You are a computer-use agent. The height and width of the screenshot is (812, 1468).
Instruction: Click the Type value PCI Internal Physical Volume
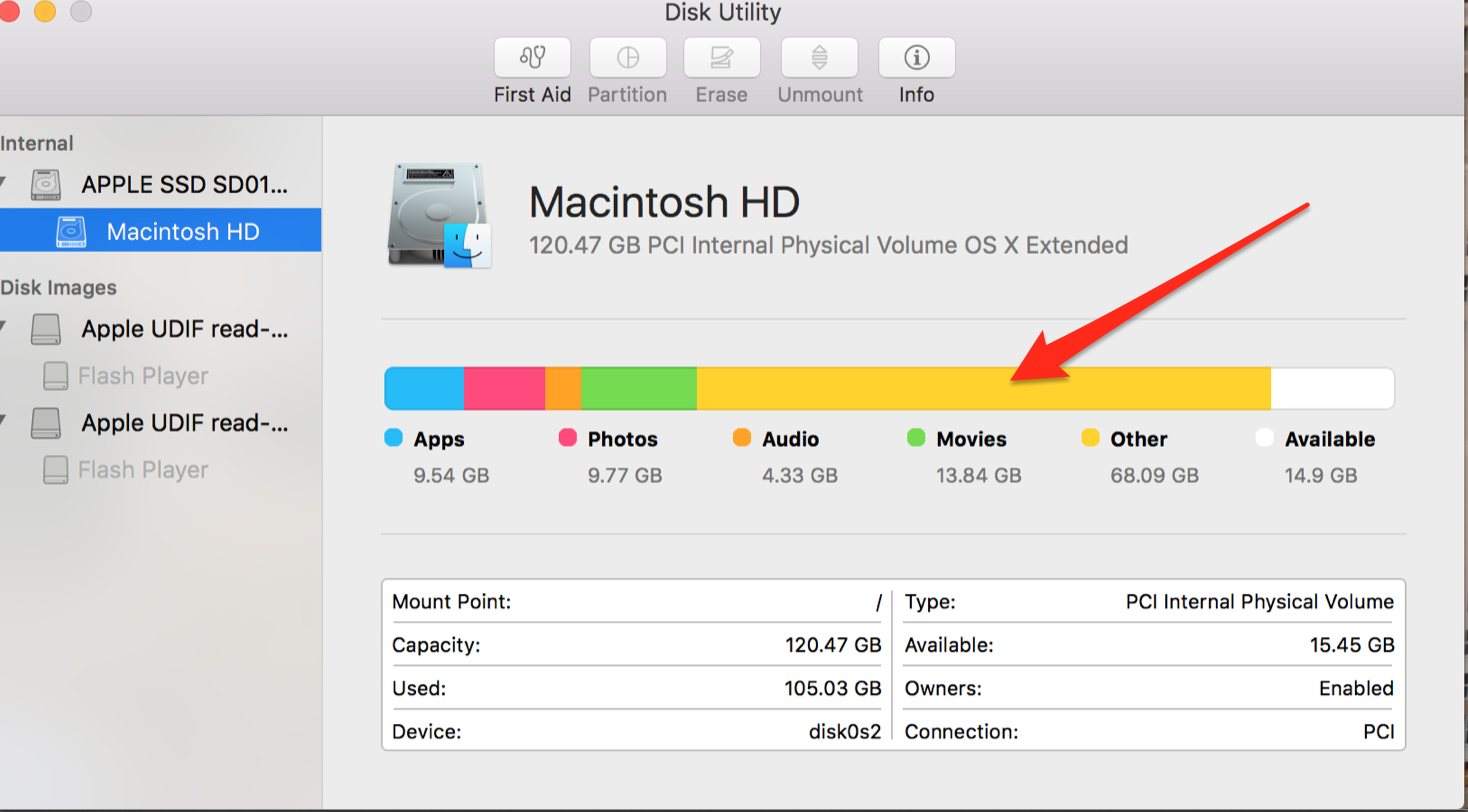(x=1260, y=602)
